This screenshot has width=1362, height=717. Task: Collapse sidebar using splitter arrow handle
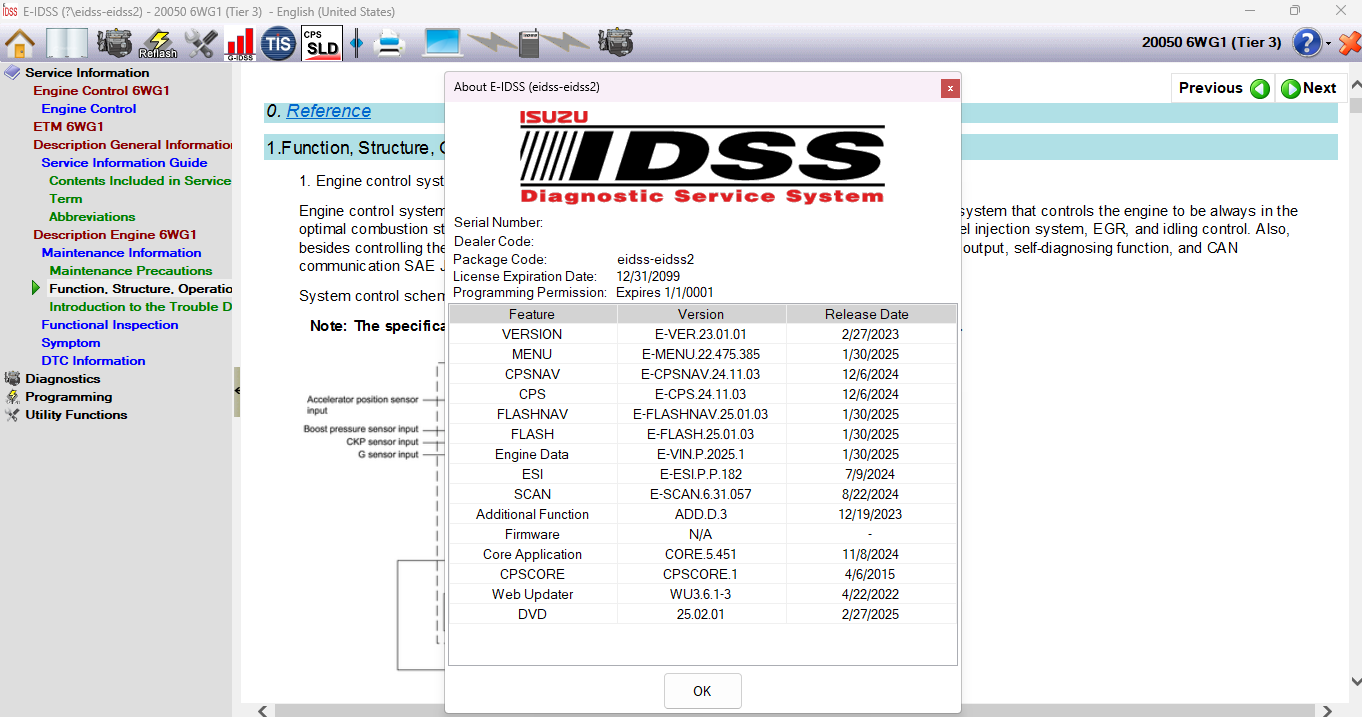tap(237, 390)
